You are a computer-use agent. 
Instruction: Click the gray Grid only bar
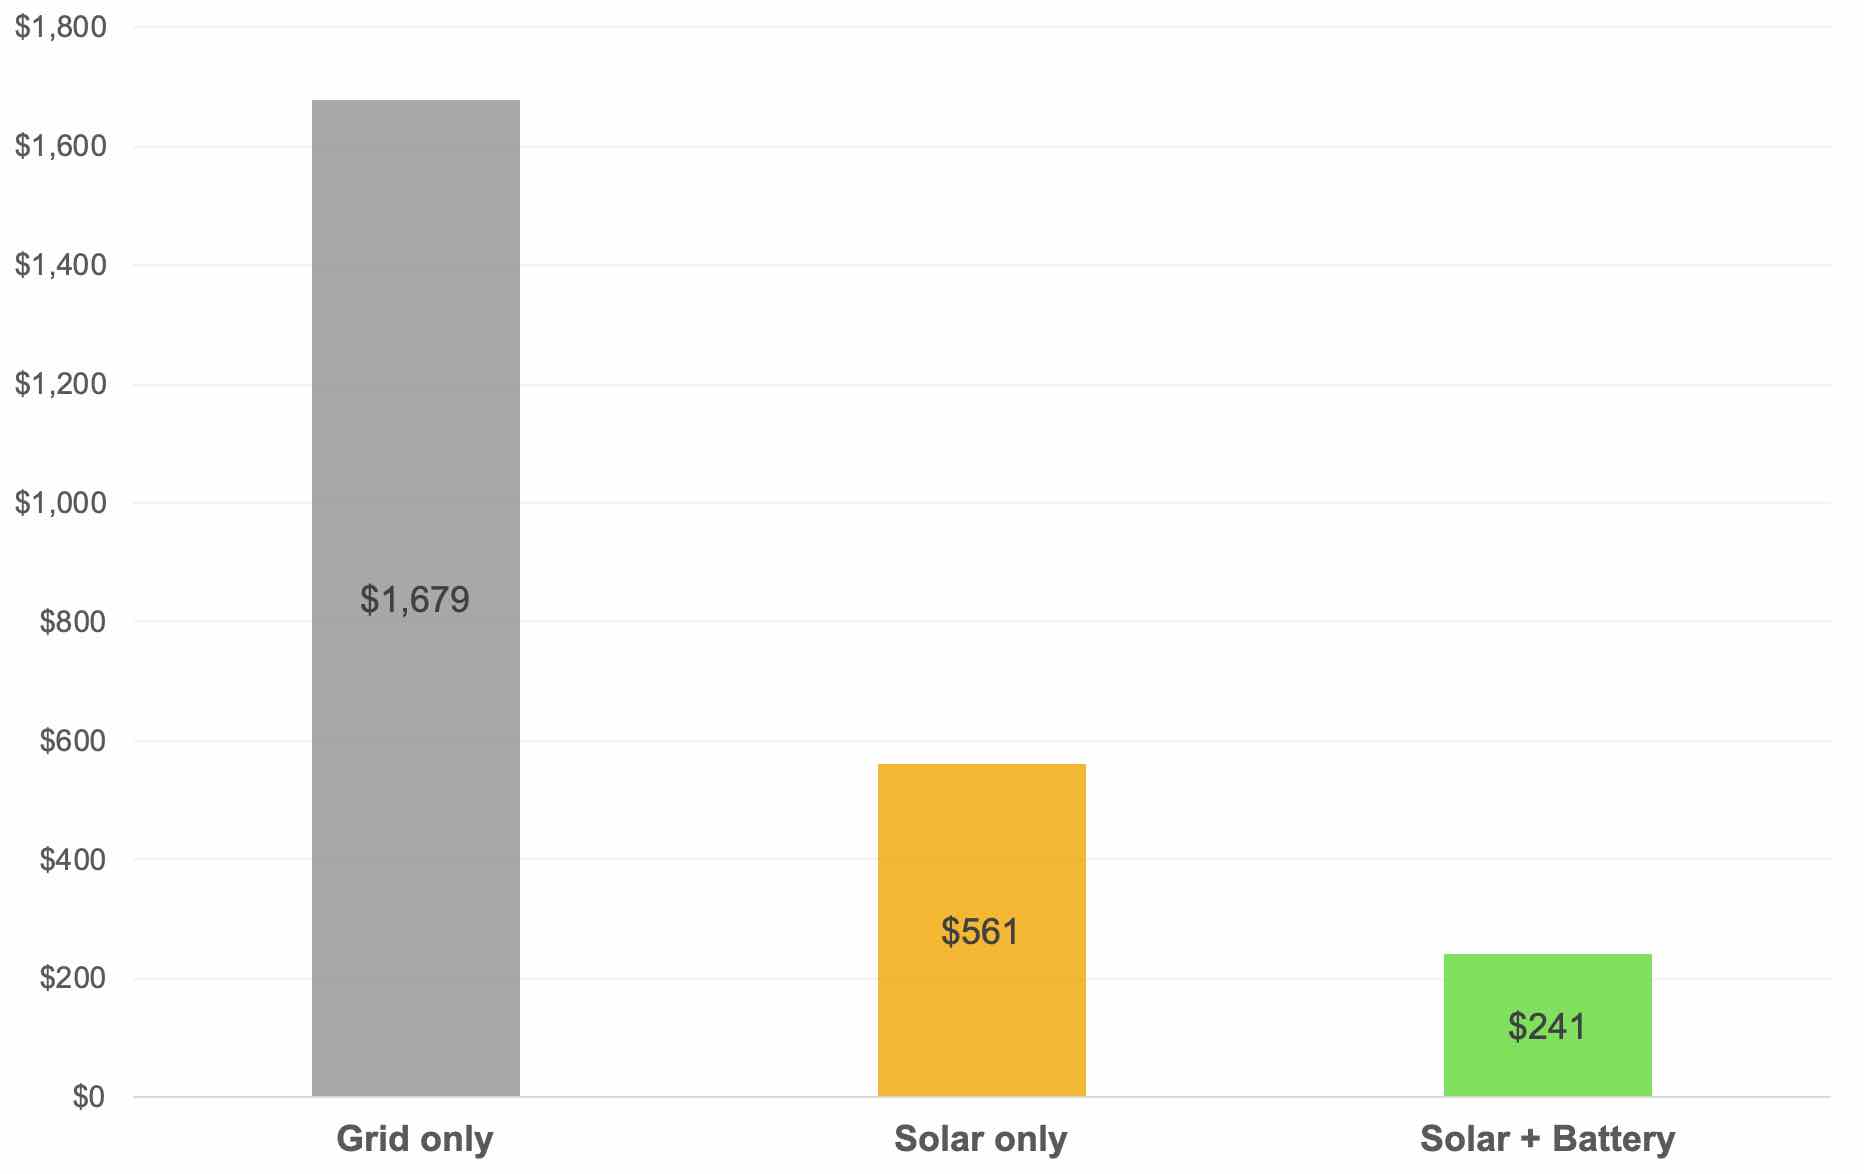[415, 350]
